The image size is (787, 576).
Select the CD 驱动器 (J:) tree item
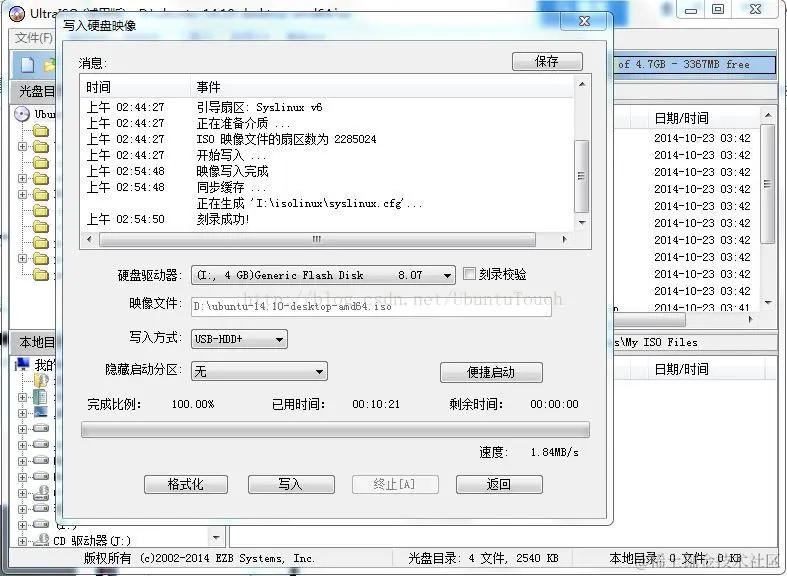coord(92,540)
